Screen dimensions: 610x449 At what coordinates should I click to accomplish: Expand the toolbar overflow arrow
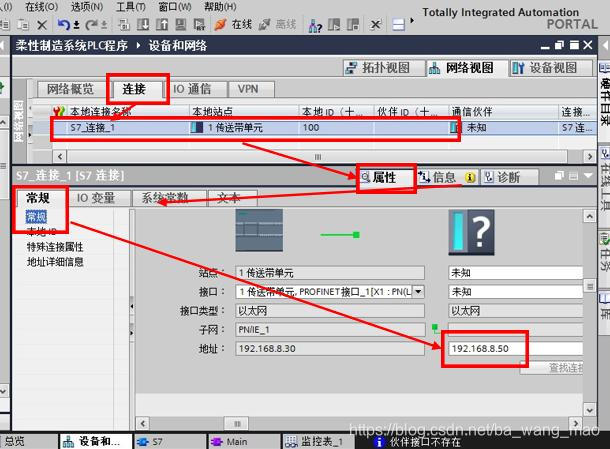412,21
